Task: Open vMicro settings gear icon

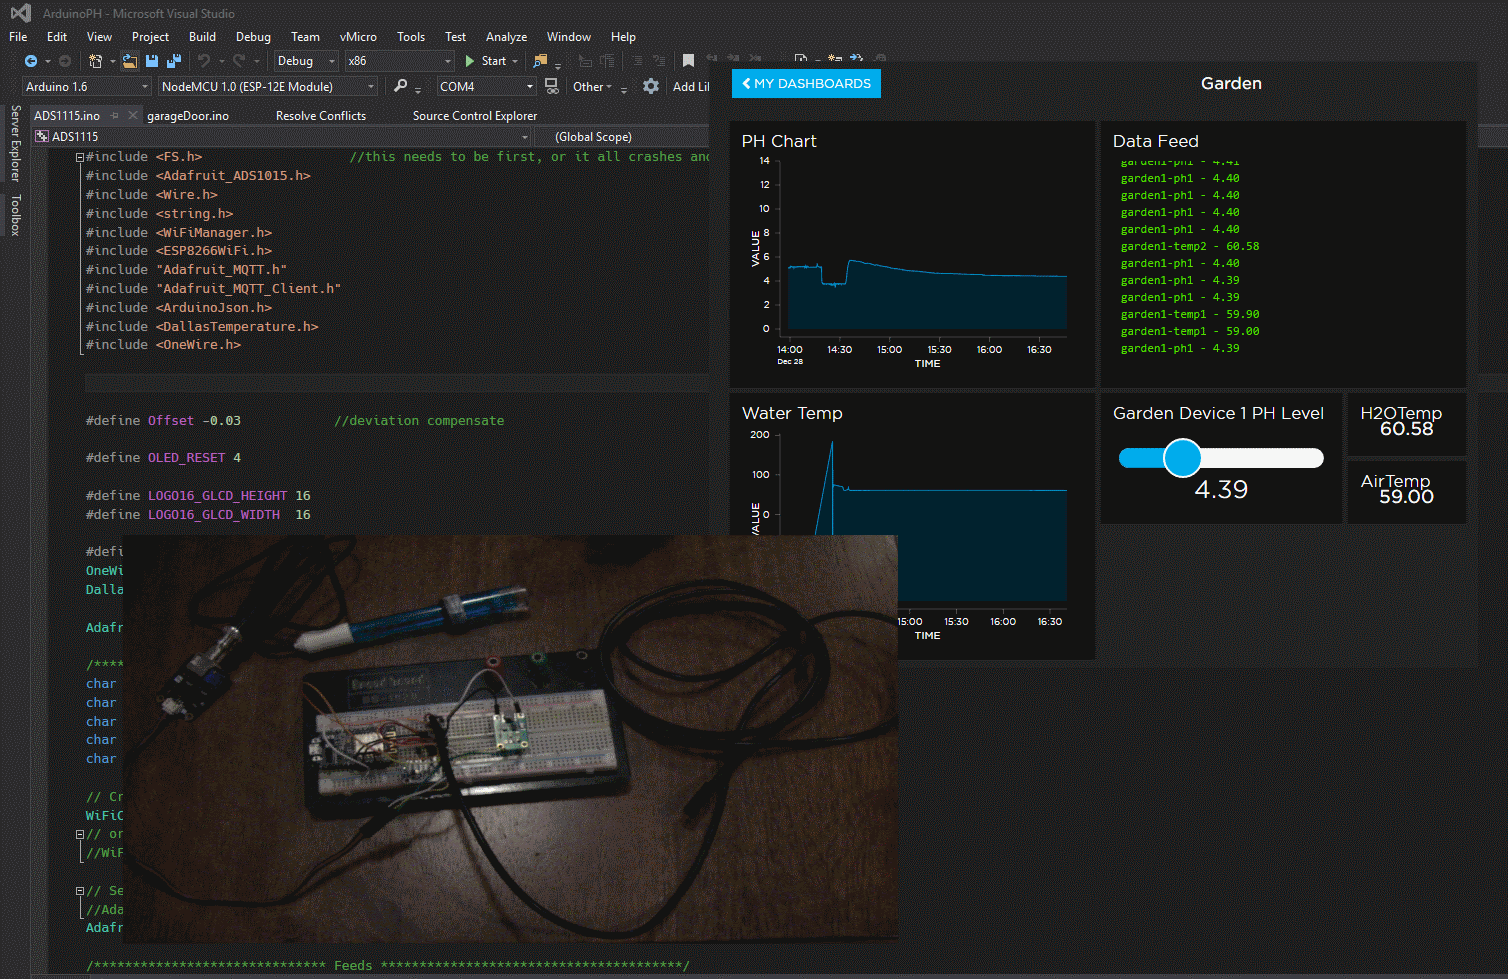Action: pyautogui.click(x=651, y=86)
